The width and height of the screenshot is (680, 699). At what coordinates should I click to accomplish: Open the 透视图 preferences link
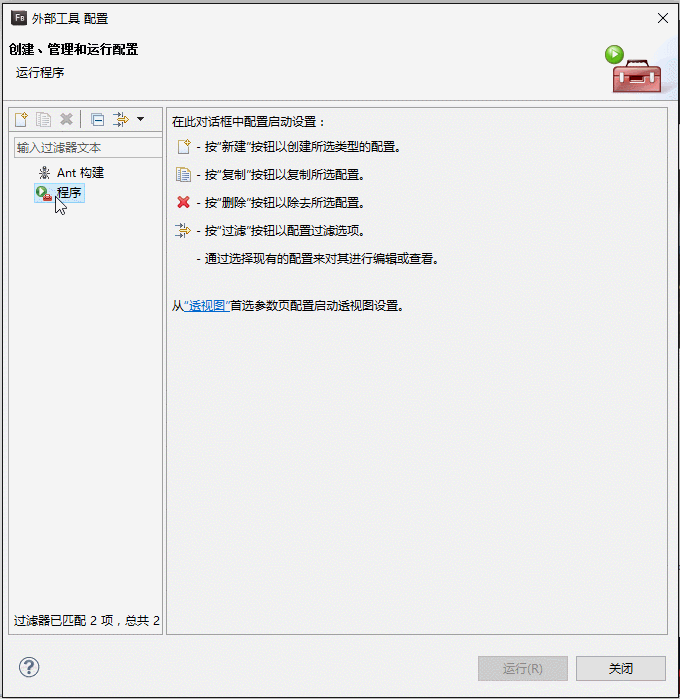pos(206,306)
